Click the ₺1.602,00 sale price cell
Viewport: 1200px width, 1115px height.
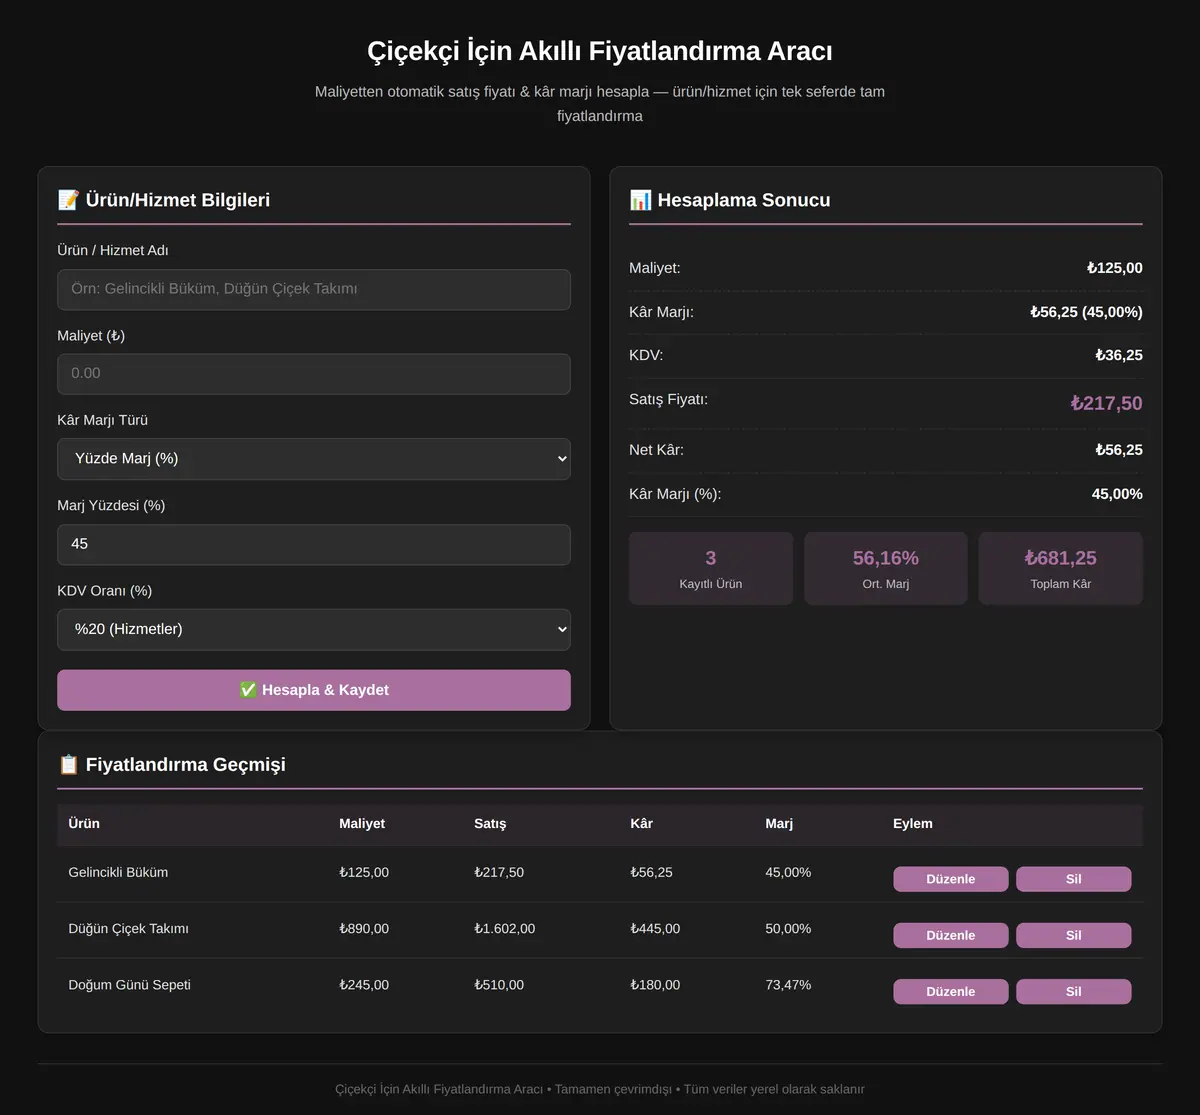point(504,929)
